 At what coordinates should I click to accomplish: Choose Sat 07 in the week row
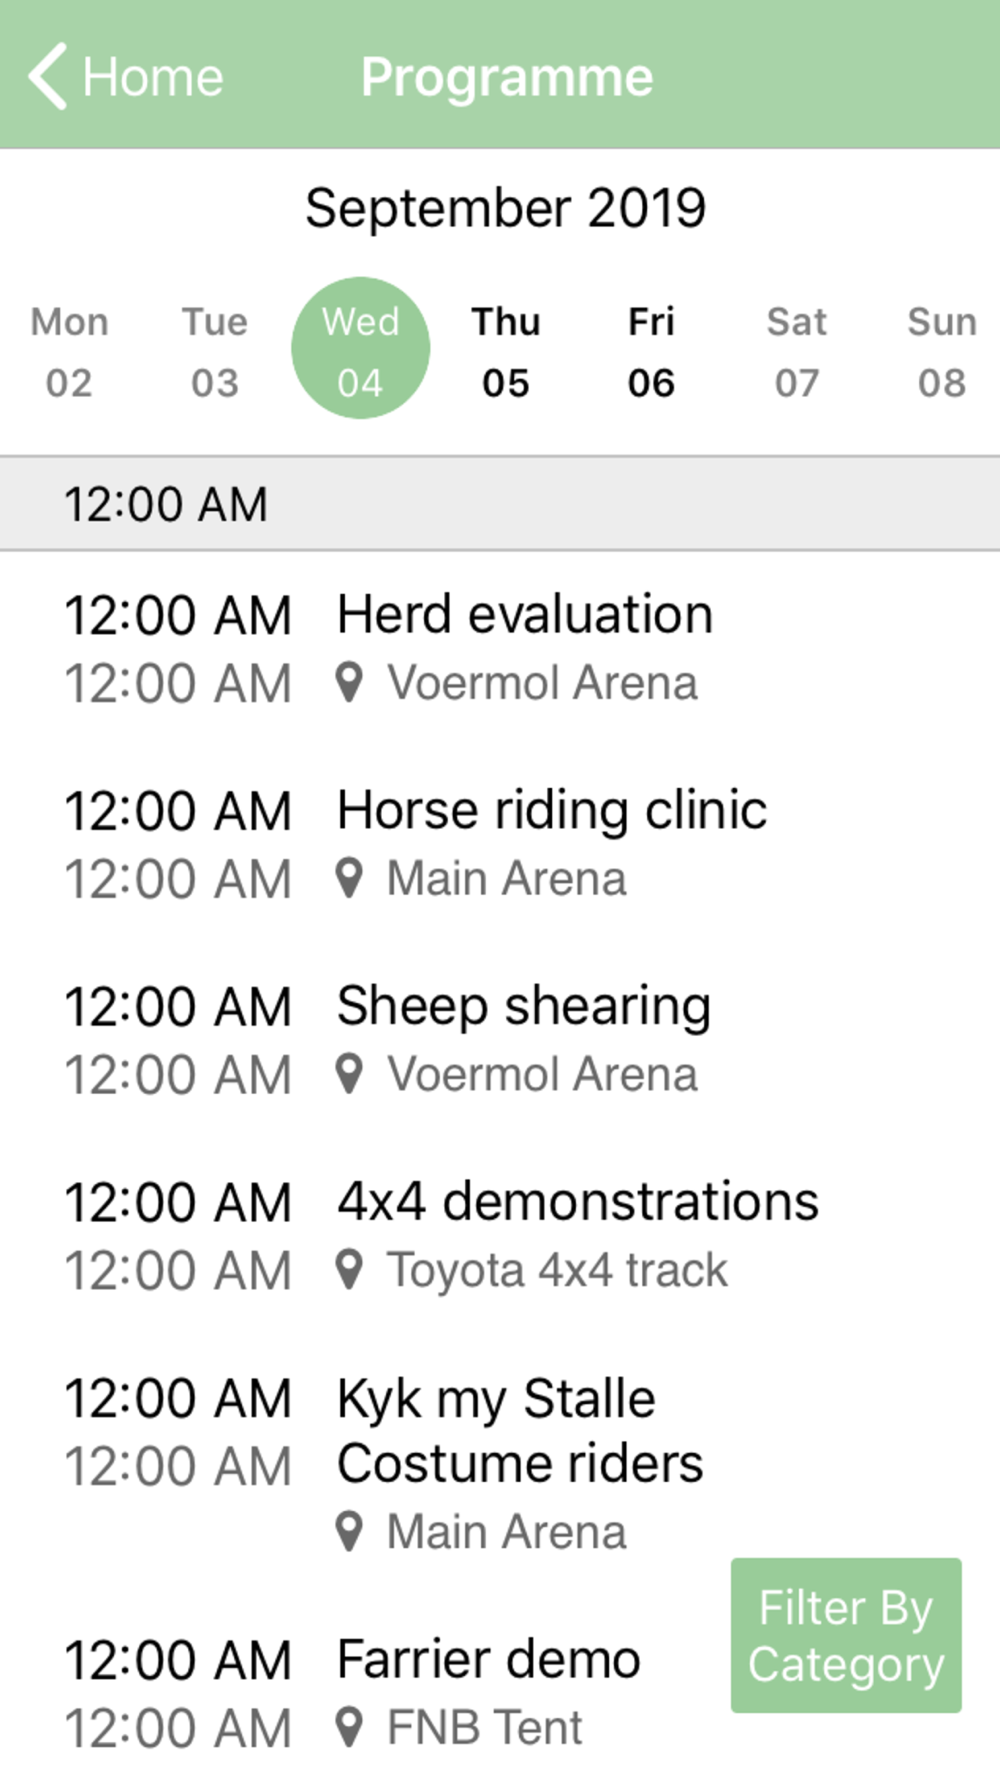coord(797,351)
